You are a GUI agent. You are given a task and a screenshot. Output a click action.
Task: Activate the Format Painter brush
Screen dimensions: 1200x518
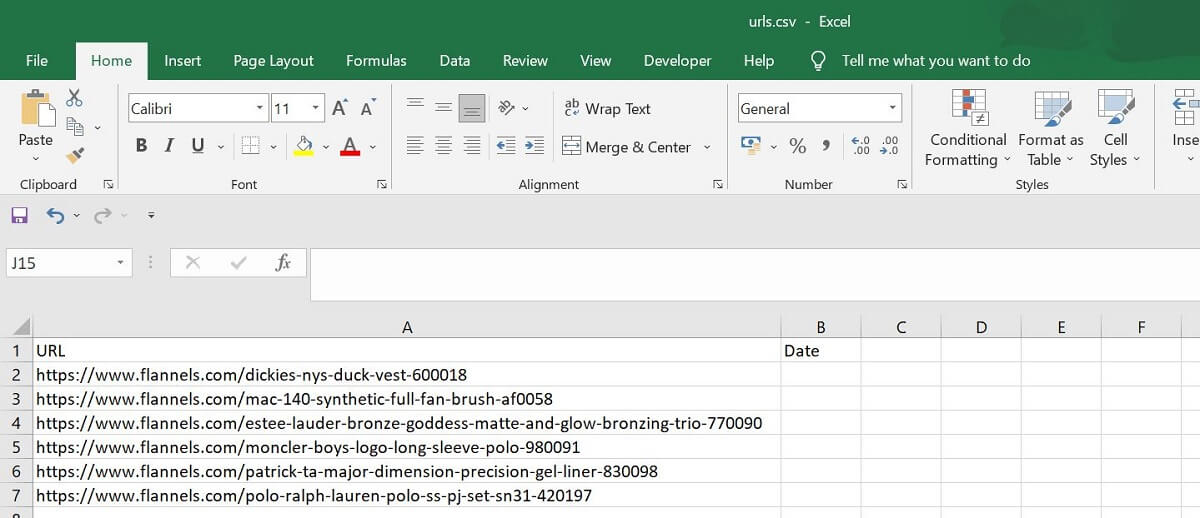(x=74, y=155)
